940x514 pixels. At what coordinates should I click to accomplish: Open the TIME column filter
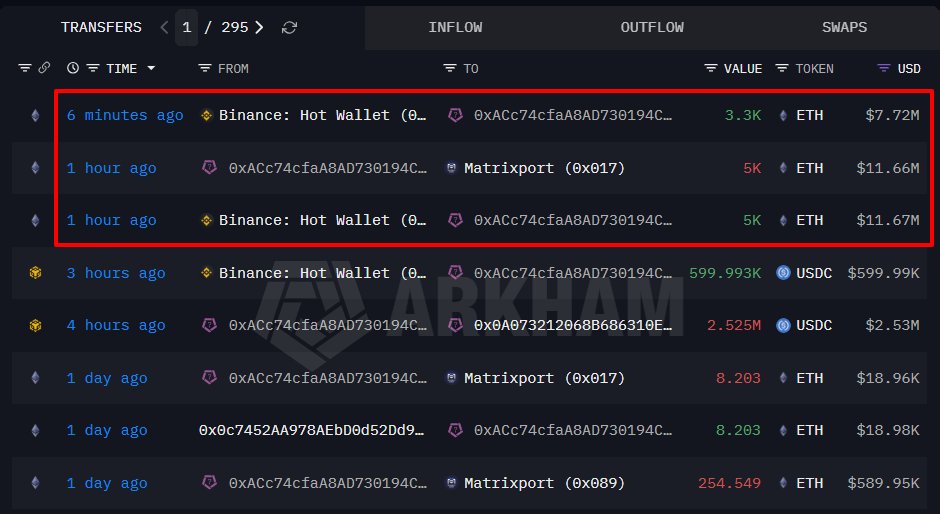[x=93, y=68]
